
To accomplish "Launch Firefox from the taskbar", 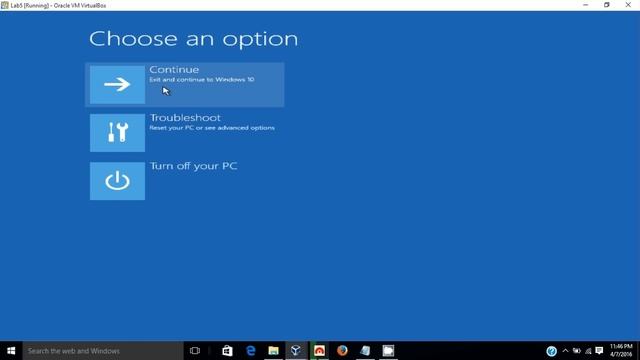I will [x=342, y=351].
